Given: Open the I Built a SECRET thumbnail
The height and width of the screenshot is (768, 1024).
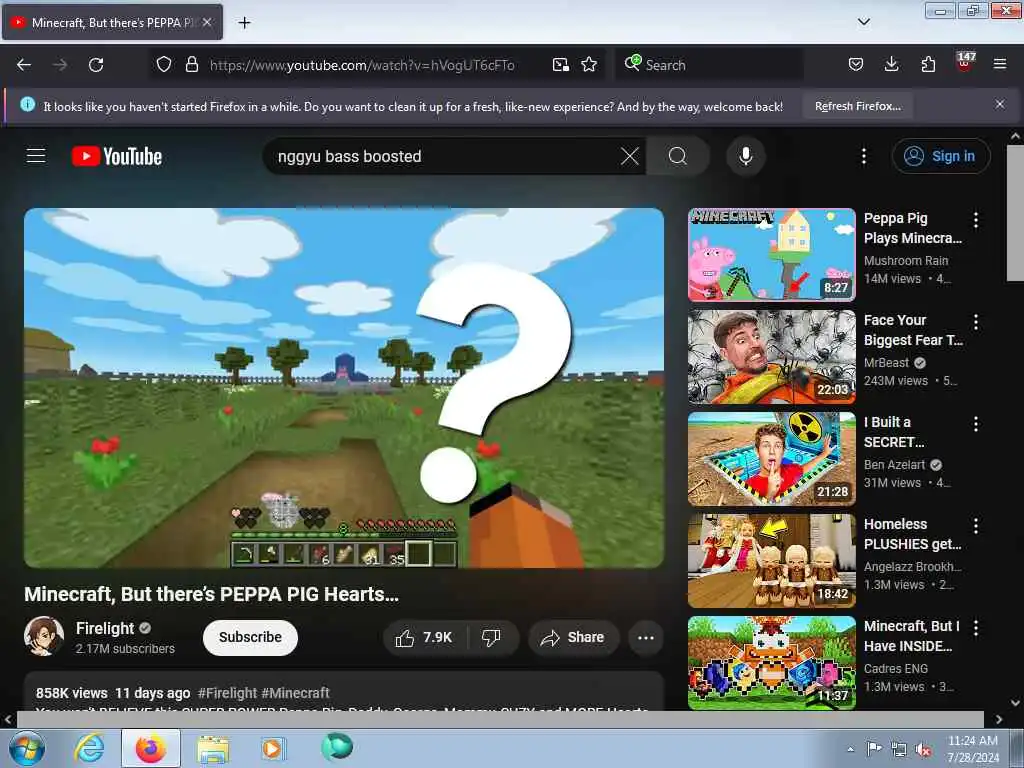Looking at the screenshot, I should [x=771, y=458].
